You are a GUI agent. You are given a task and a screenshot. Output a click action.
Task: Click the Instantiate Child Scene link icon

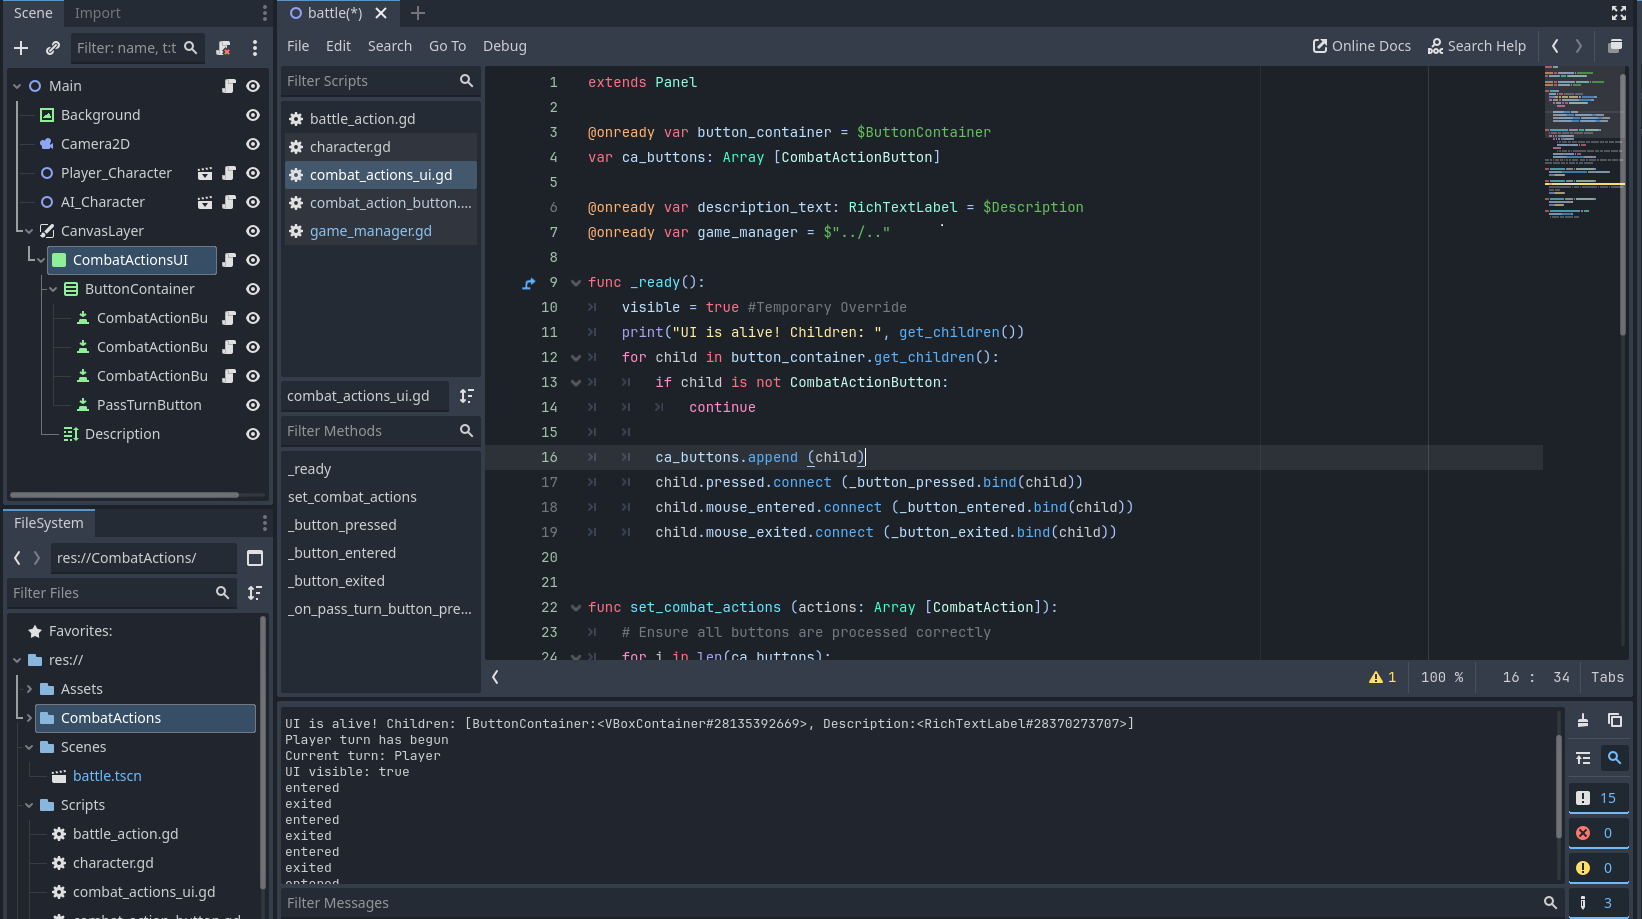click(53, 48)
